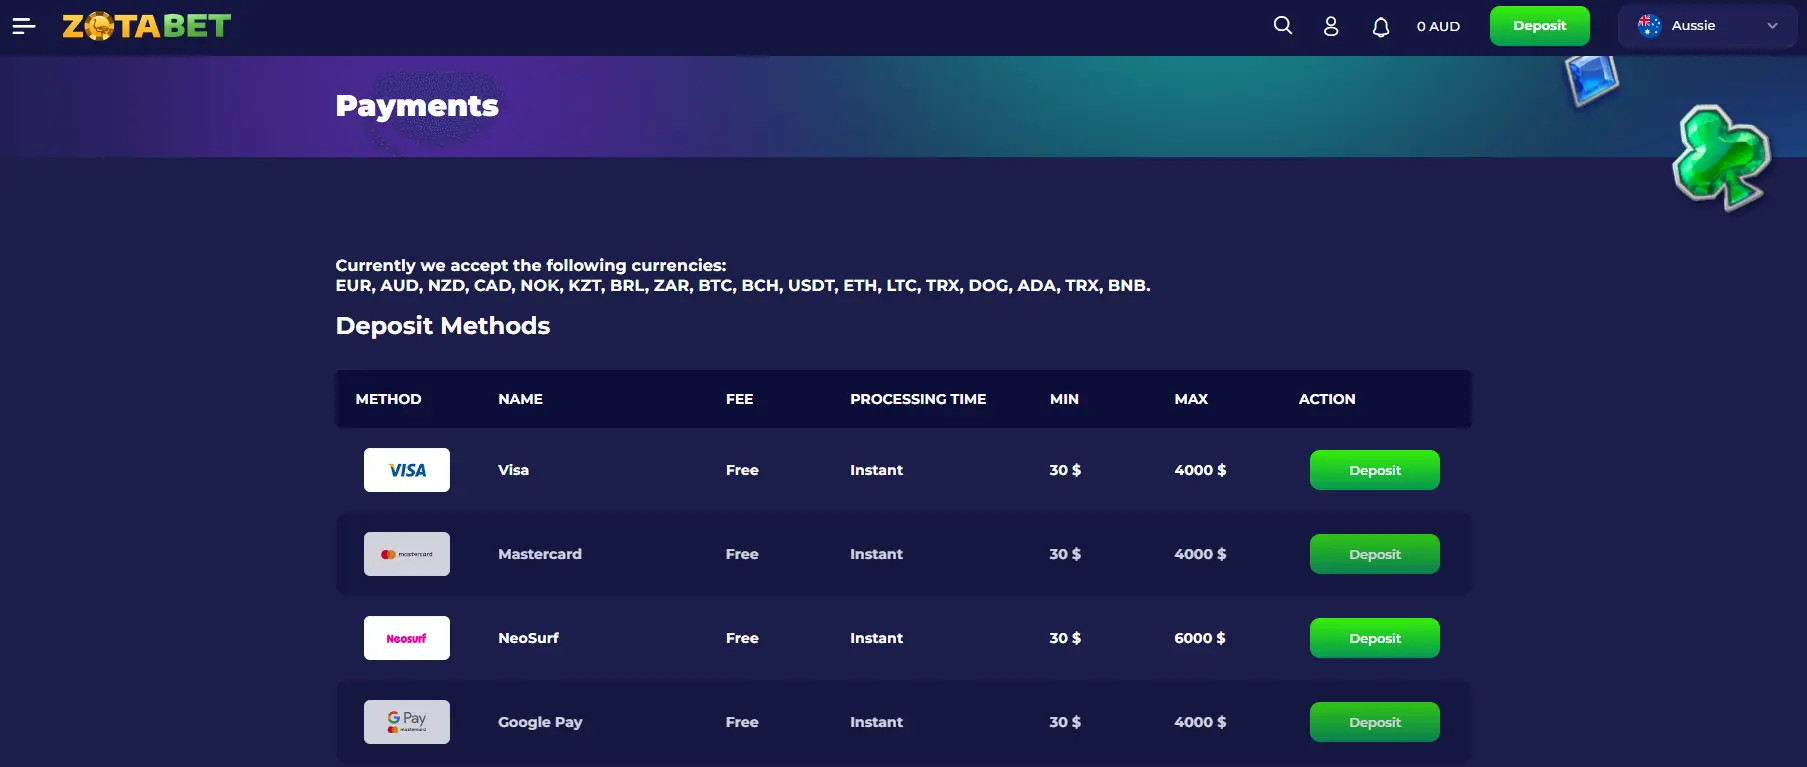The height and width of the screenshot is (767, 1807).
Task: Click the Visa card logo
Action: pos(407,470)
